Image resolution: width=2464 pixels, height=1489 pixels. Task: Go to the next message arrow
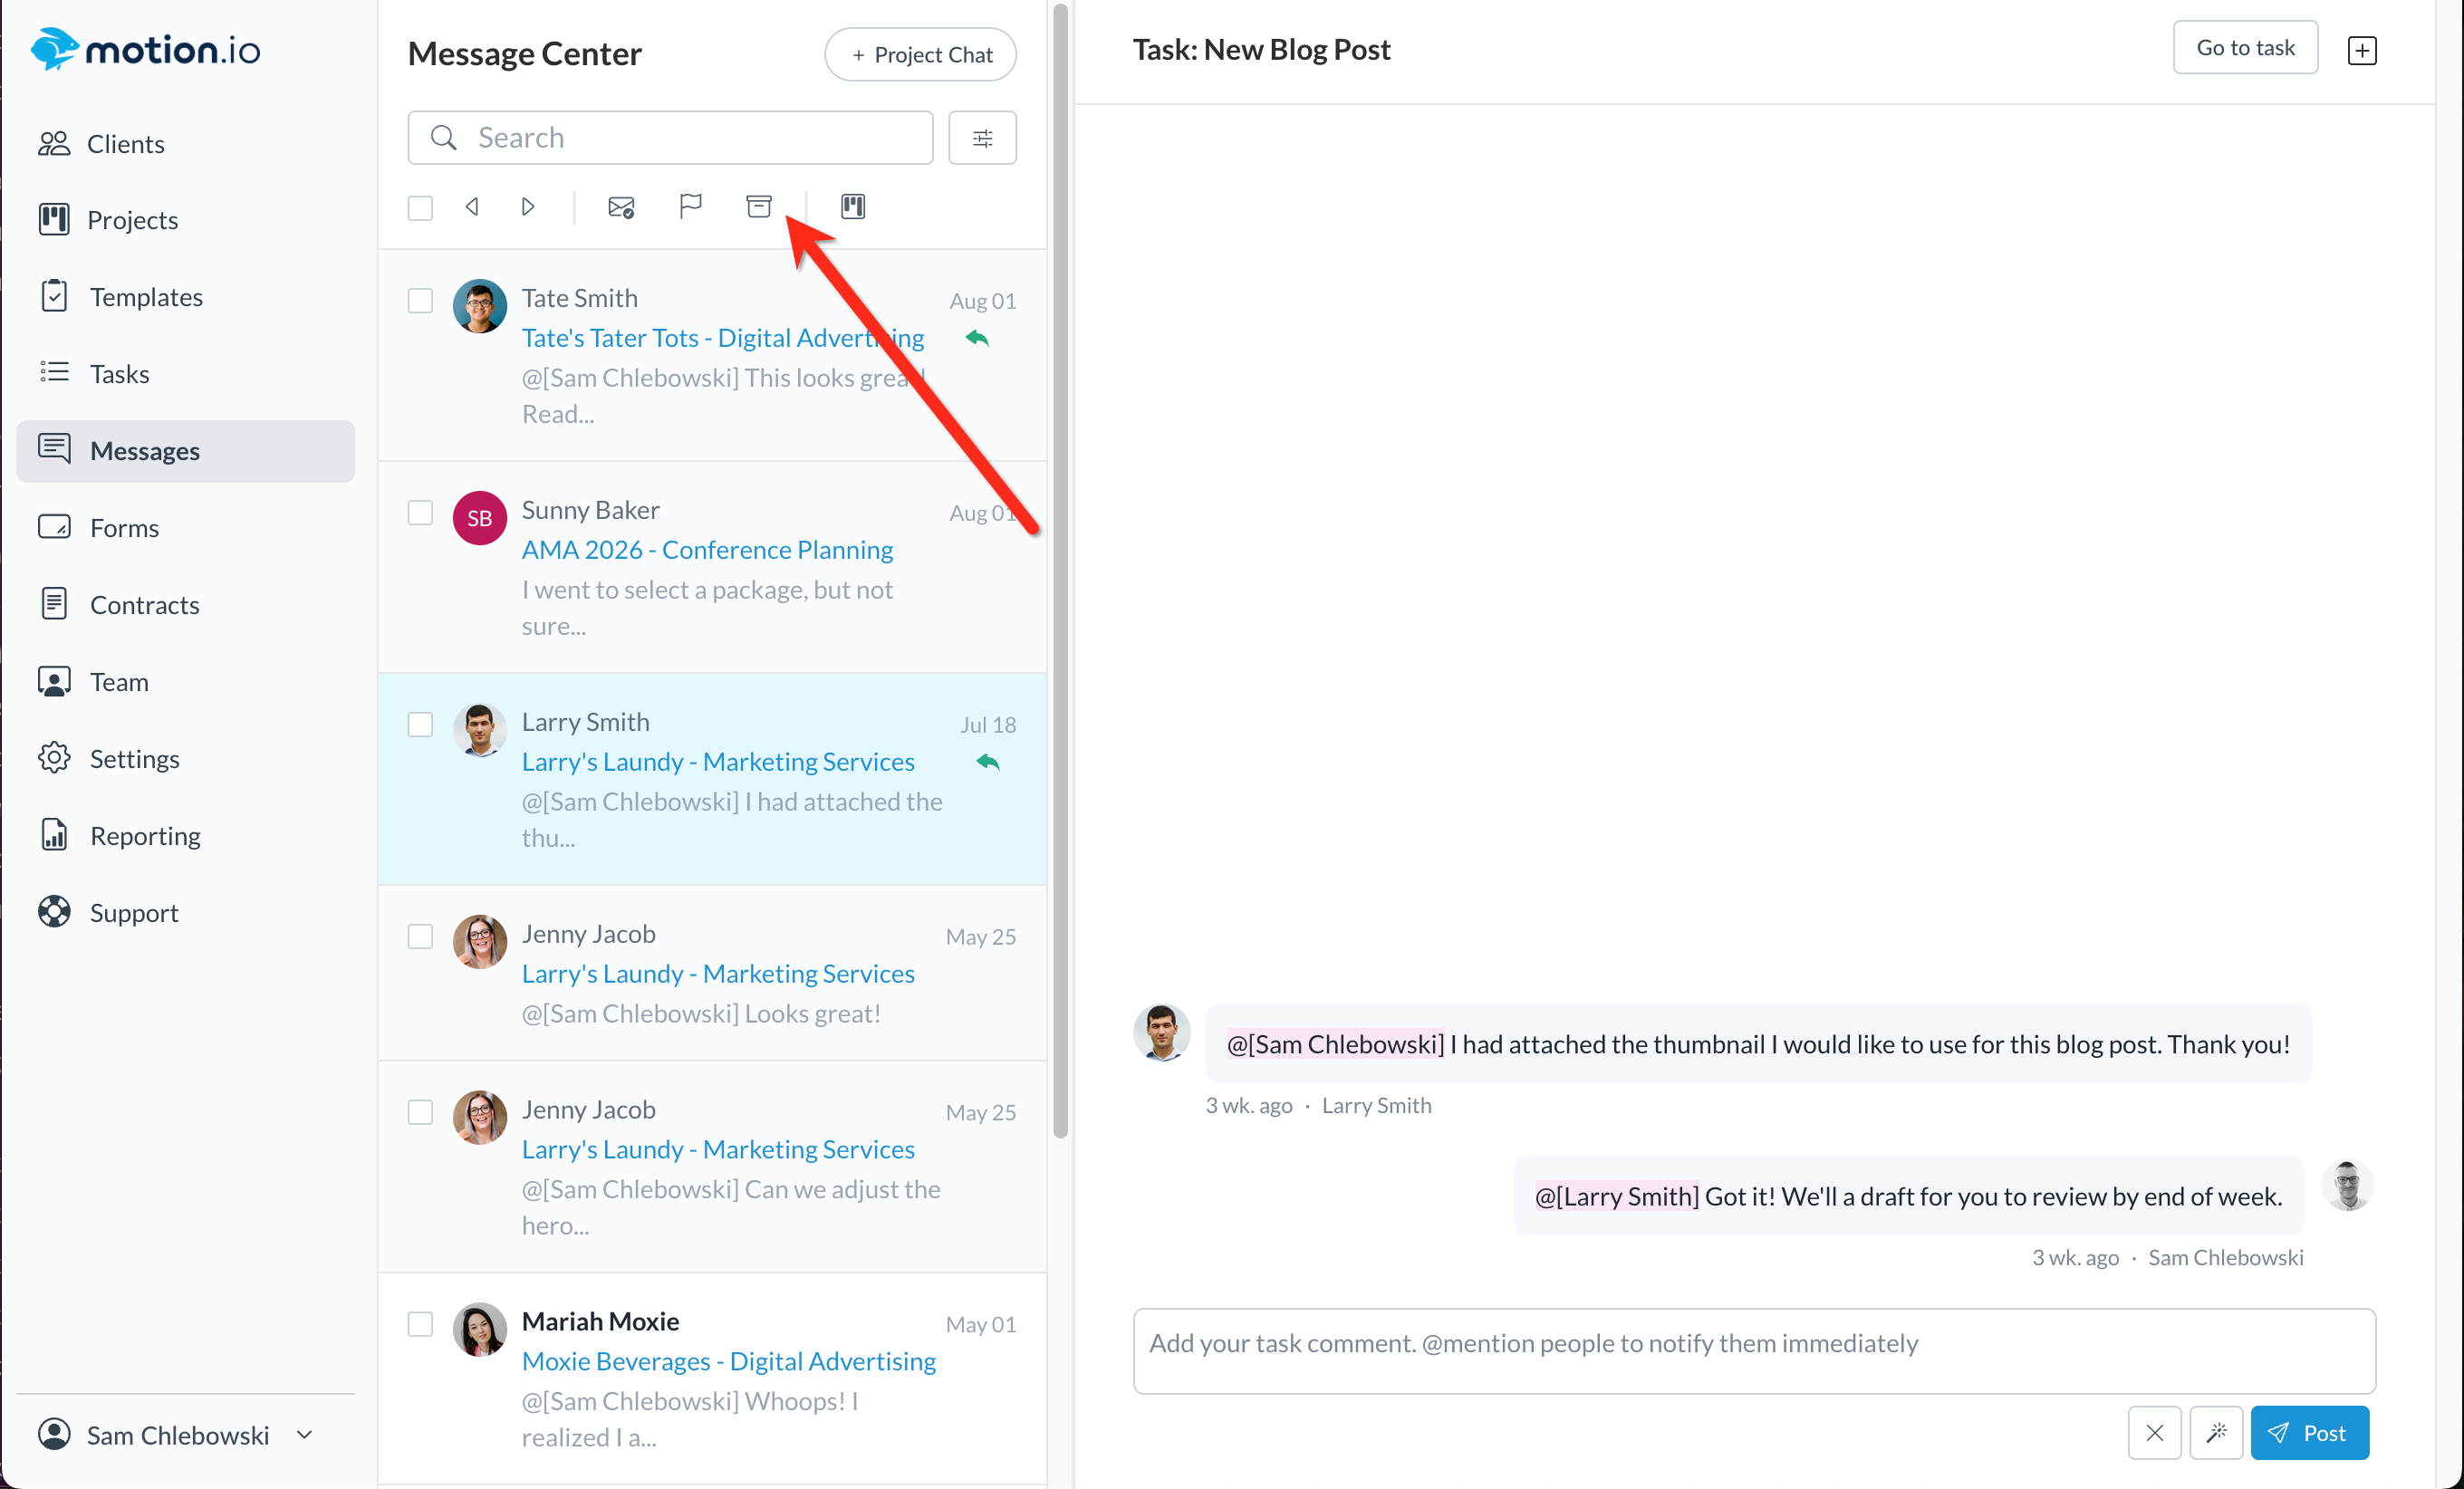coord(528,206)
